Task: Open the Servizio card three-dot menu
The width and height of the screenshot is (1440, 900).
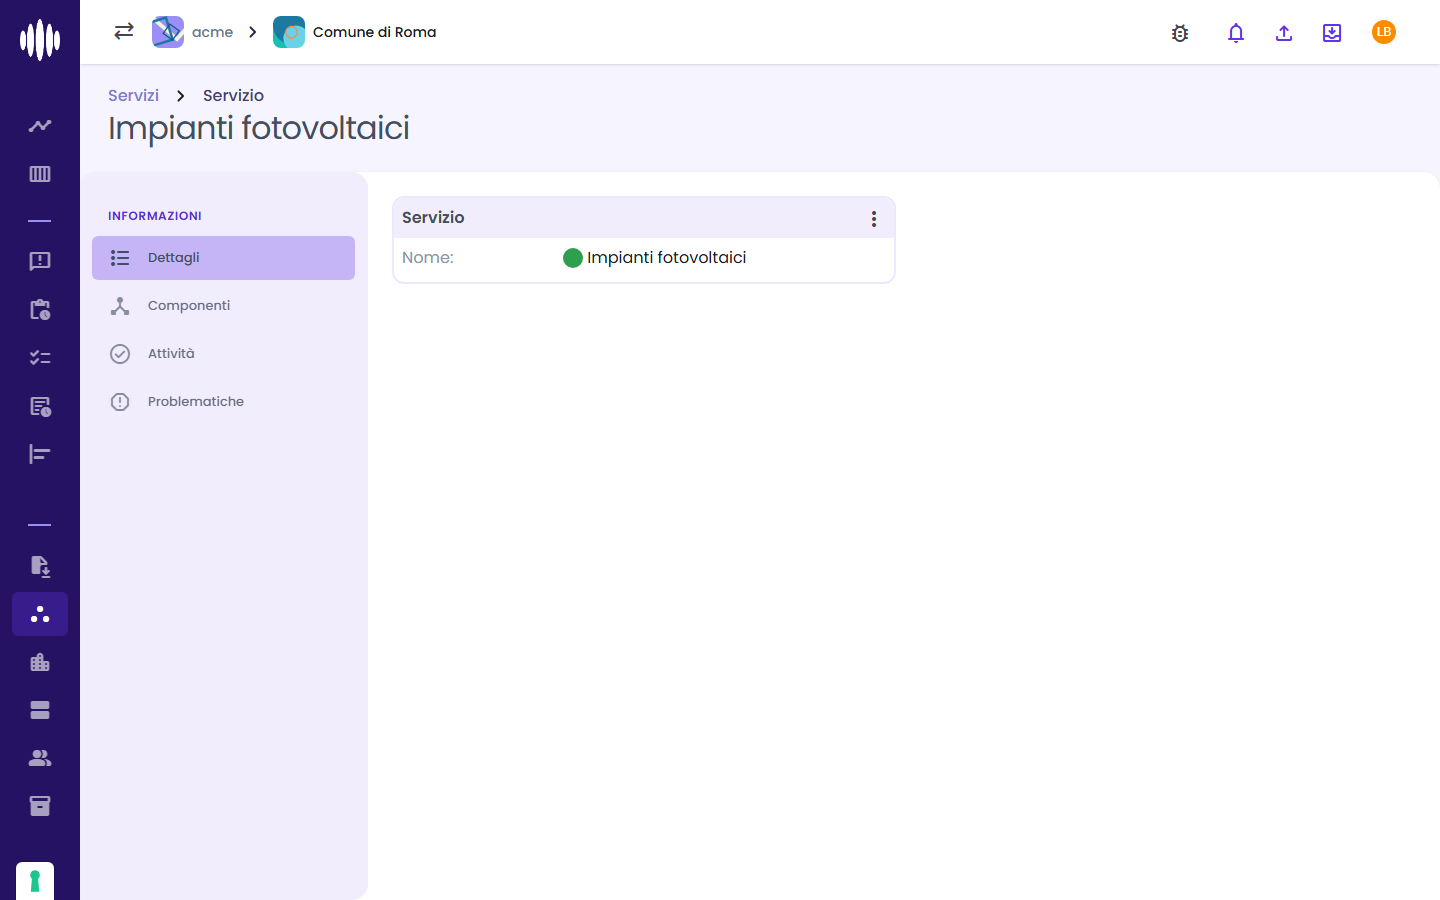Action: tap(874, 219)
